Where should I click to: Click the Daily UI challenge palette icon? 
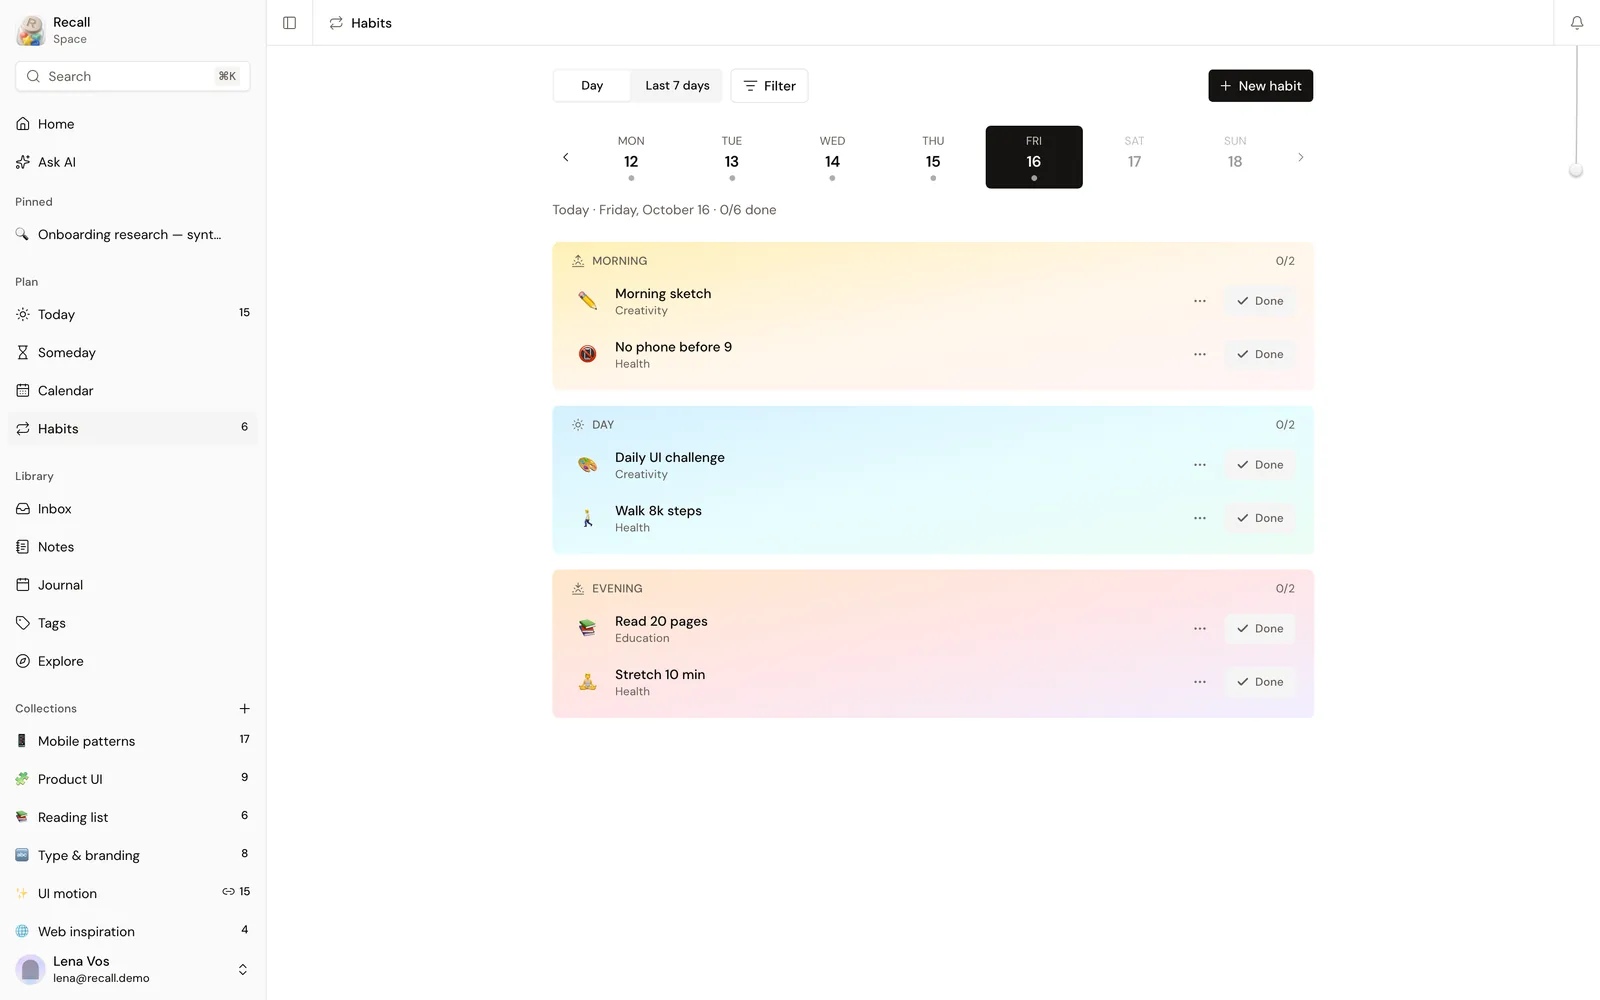588,465
